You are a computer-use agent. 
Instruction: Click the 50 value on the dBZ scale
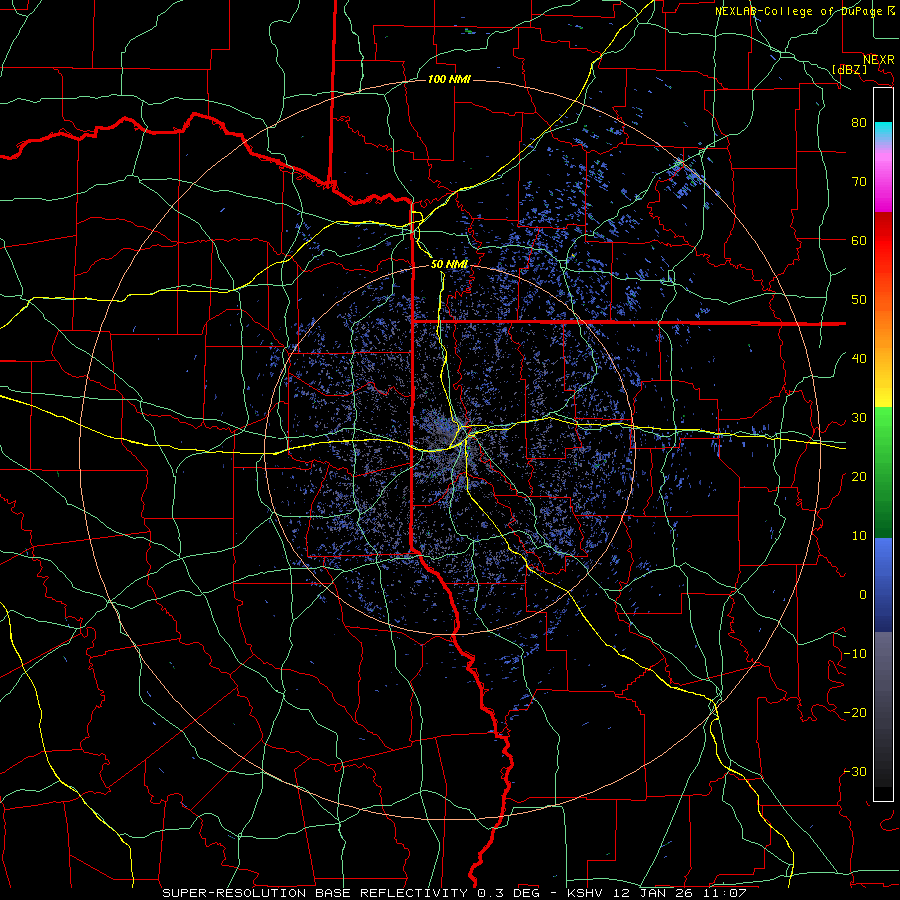tap(859, 300)
